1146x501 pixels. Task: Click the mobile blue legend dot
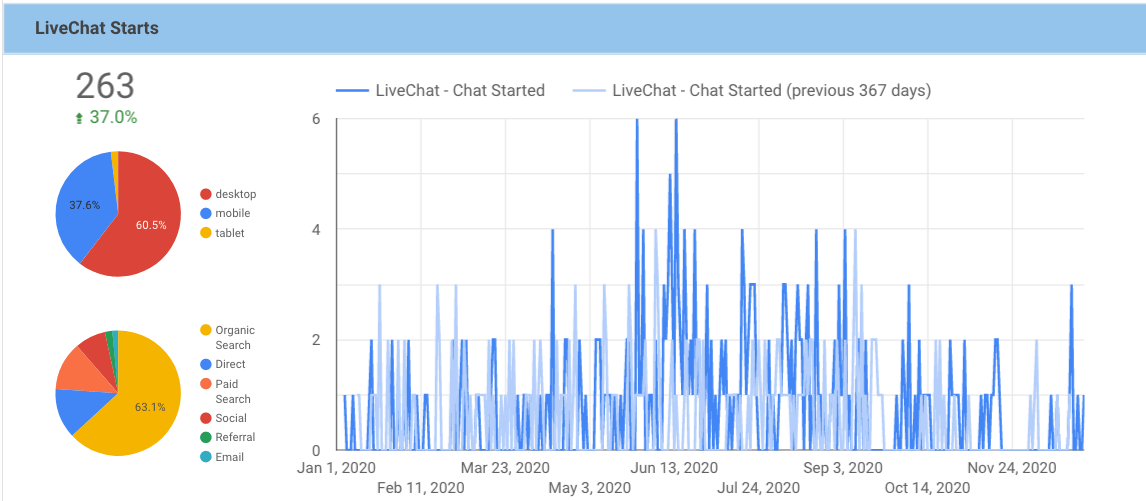coord(205,214)
